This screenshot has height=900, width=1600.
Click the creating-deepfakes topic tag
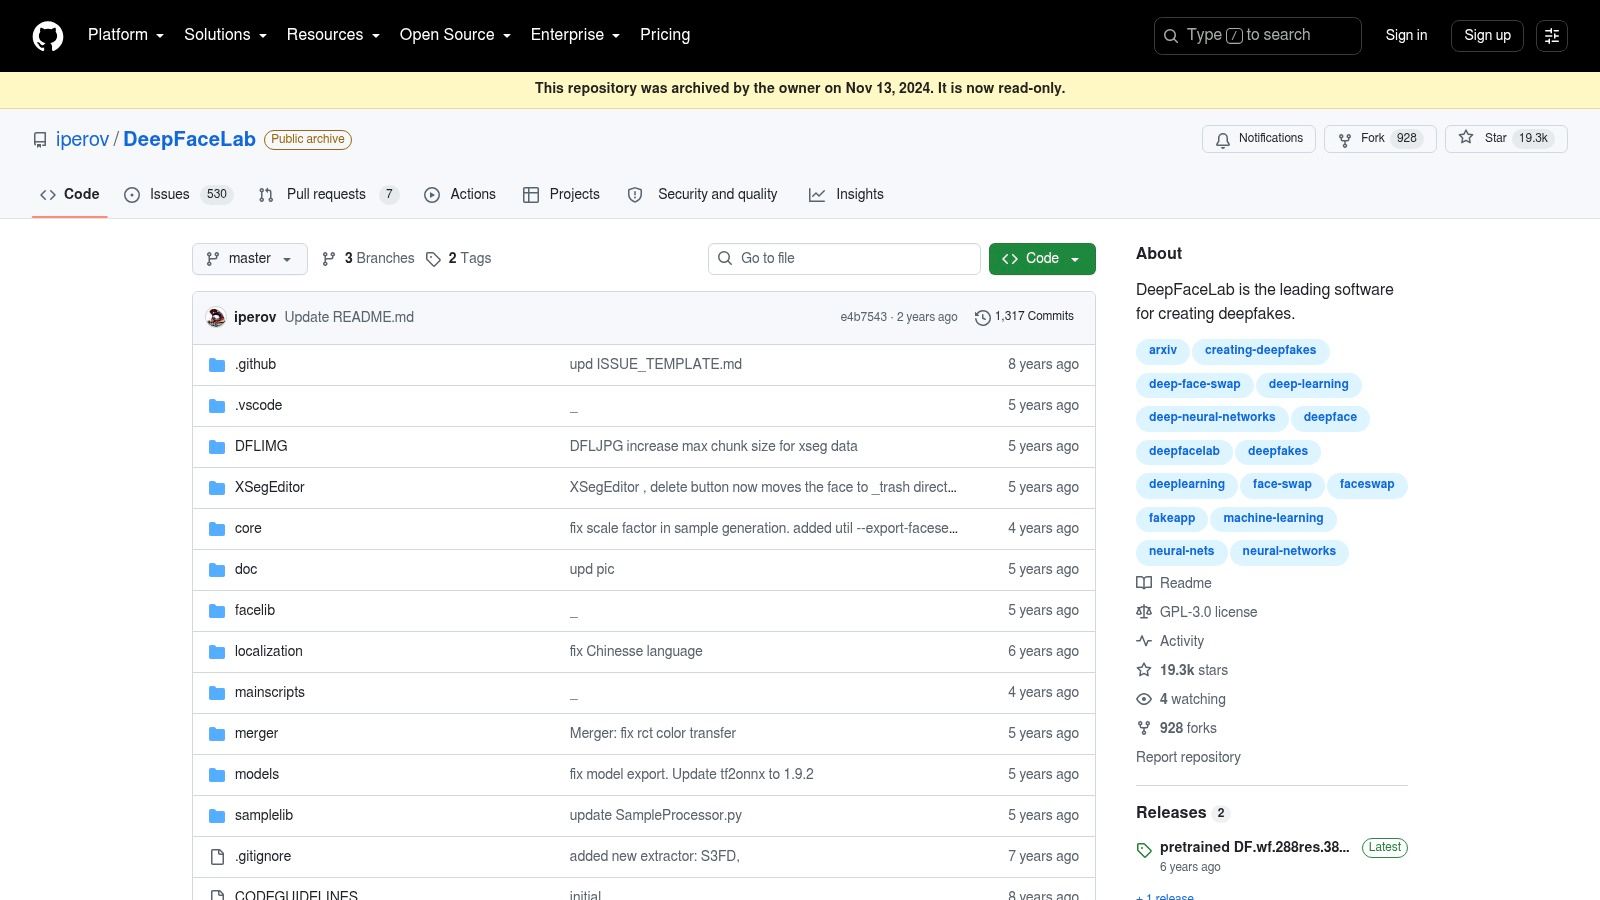[1260, 351]
